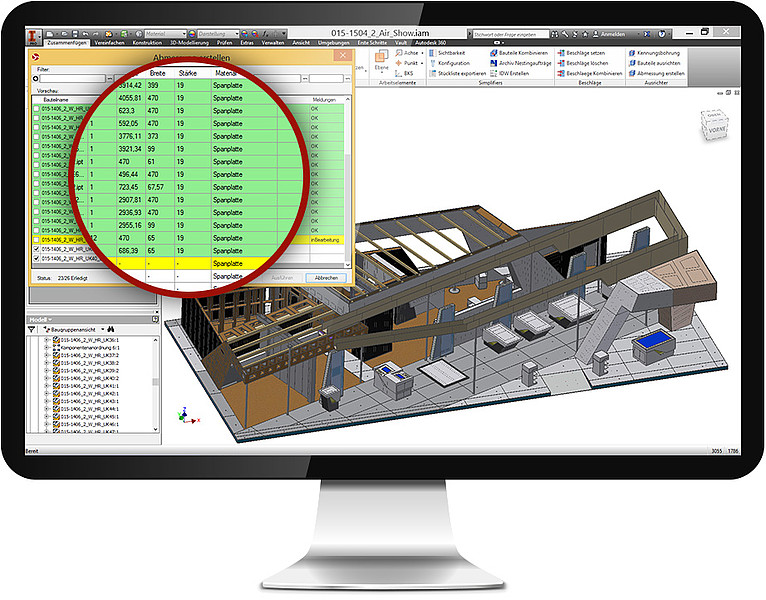Click the help question mark icon
Viewport: 766px width, 600px height.
662,34
